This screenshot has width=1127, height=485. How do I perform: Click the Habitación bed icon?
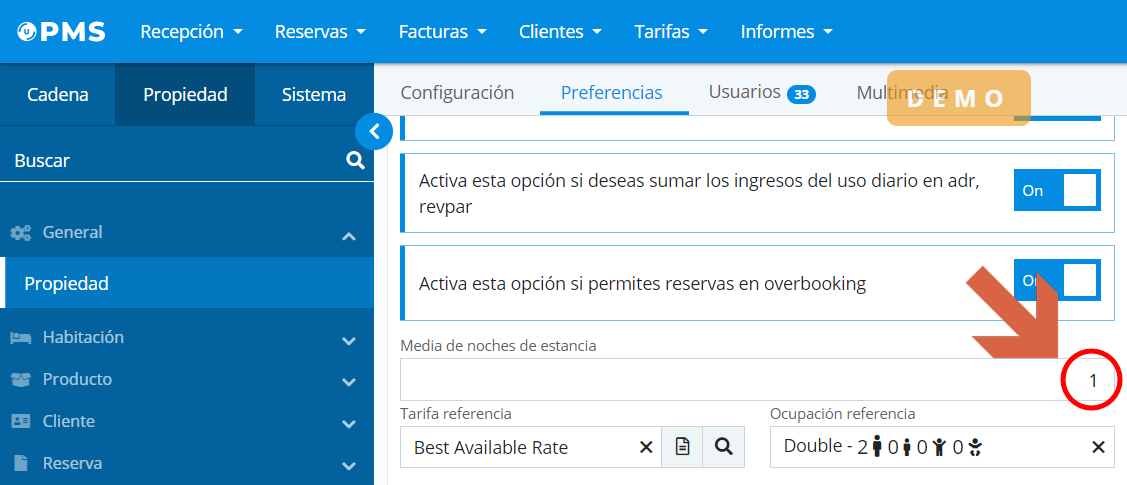pos(21,338)
